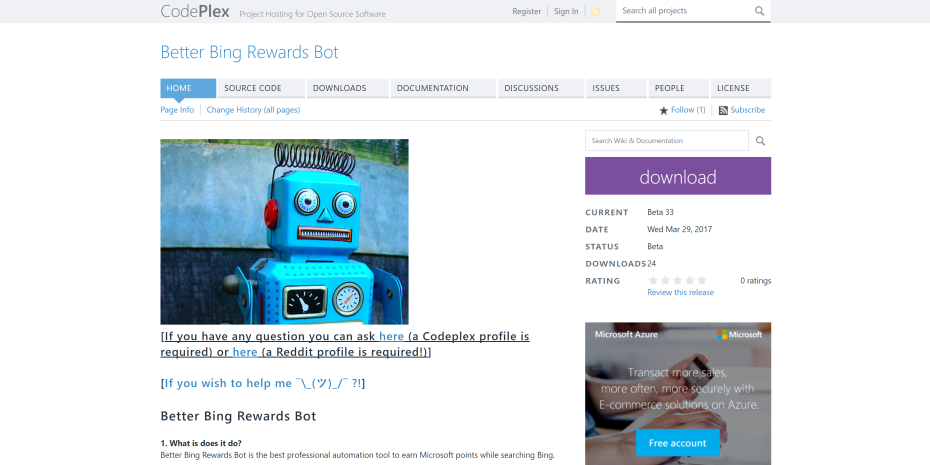Focus the Search Wiki & Documentation field
The height and width of the screenshot is (465, 930).
[x=666, y=141]
